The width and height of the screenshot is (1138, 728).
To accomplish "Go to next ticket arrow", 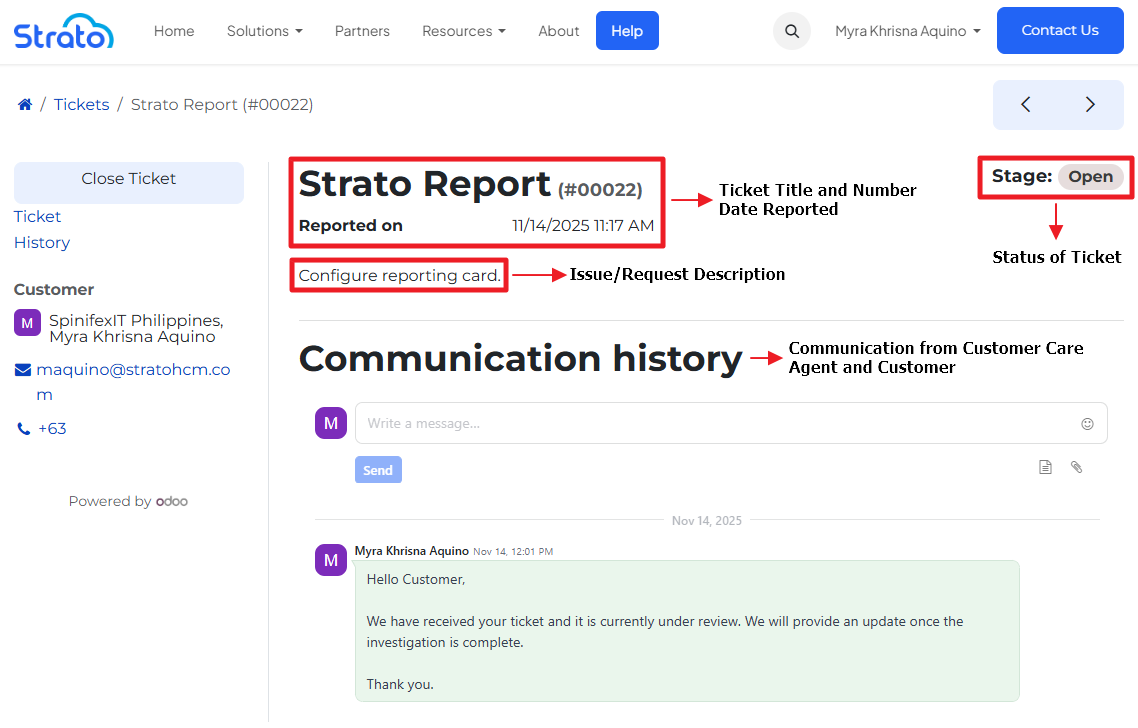I will (x=1090, y=105).
